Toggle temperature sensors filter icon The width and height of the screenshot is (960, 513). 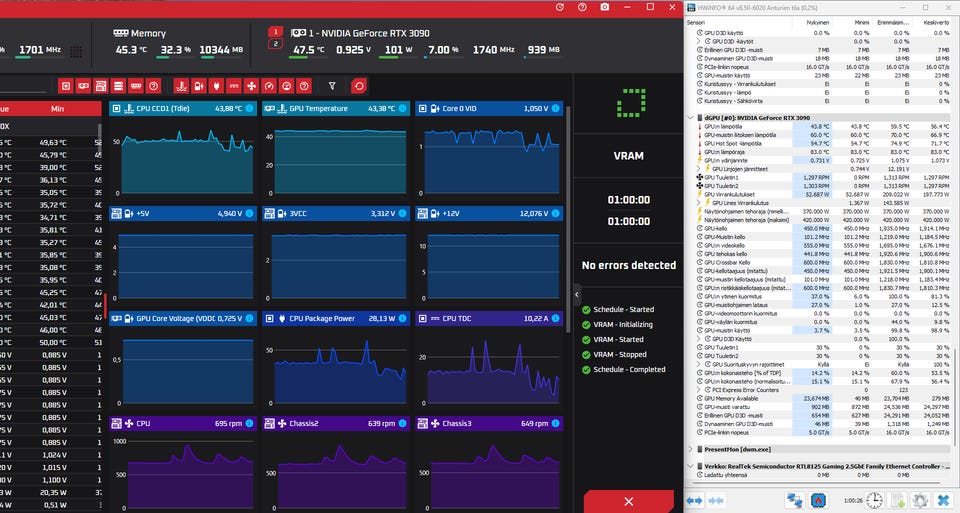point(181,86)
